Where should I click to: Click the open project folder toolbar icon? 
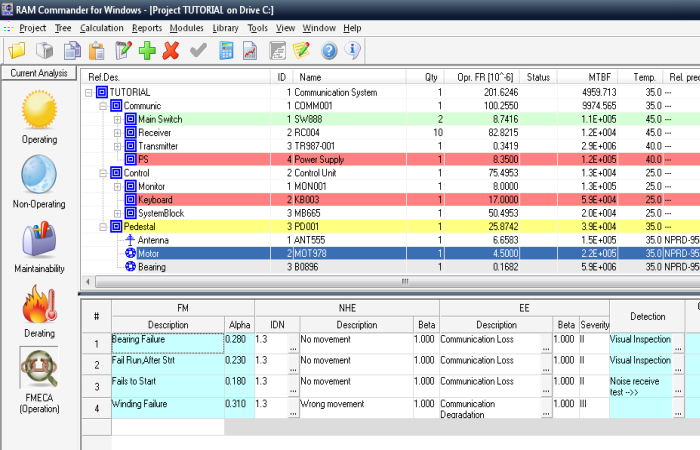(17, 50)
